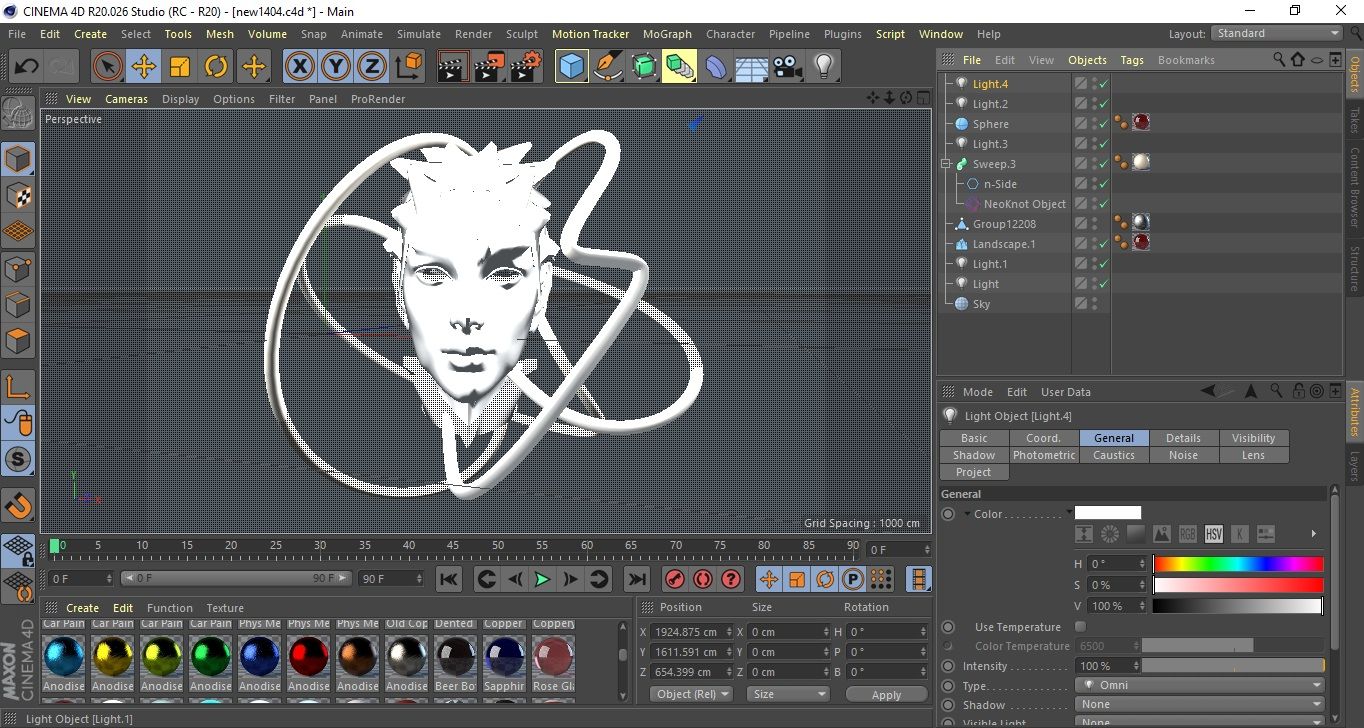
Task: Click the Record Active Objects button
Action: 674,579
